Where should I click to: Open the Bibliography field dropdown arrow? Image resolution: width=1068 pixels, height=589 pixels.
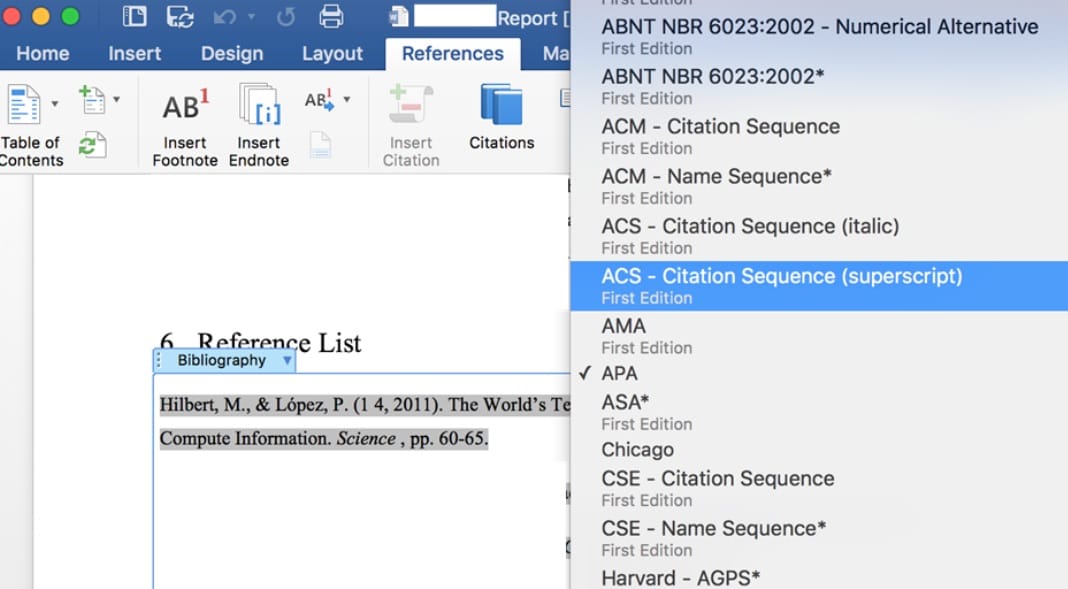[287, 360]
